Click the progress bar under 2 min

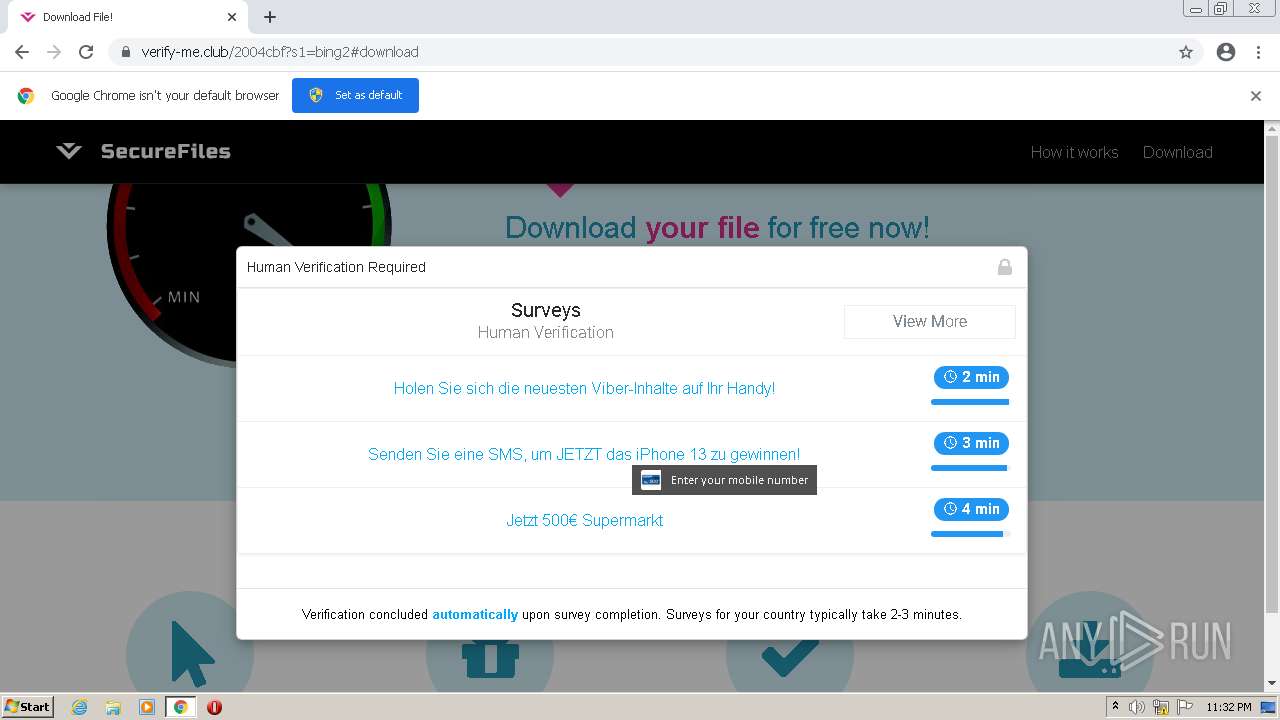(x=970, y=402)
